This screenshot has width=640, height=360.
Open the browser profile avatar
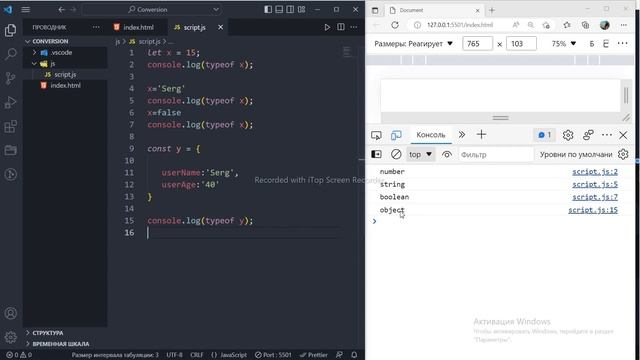pyautogui.click(x=604, y=25)
